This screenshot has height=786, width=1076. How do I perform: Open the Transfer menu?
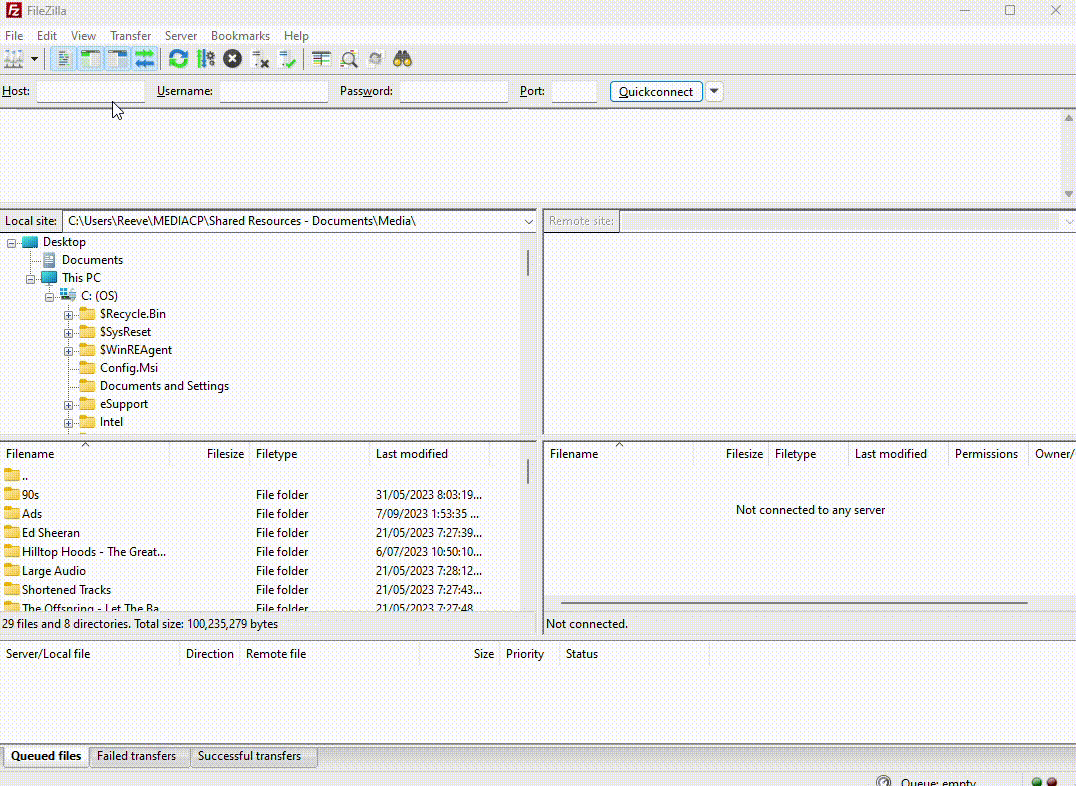[130, 36]
